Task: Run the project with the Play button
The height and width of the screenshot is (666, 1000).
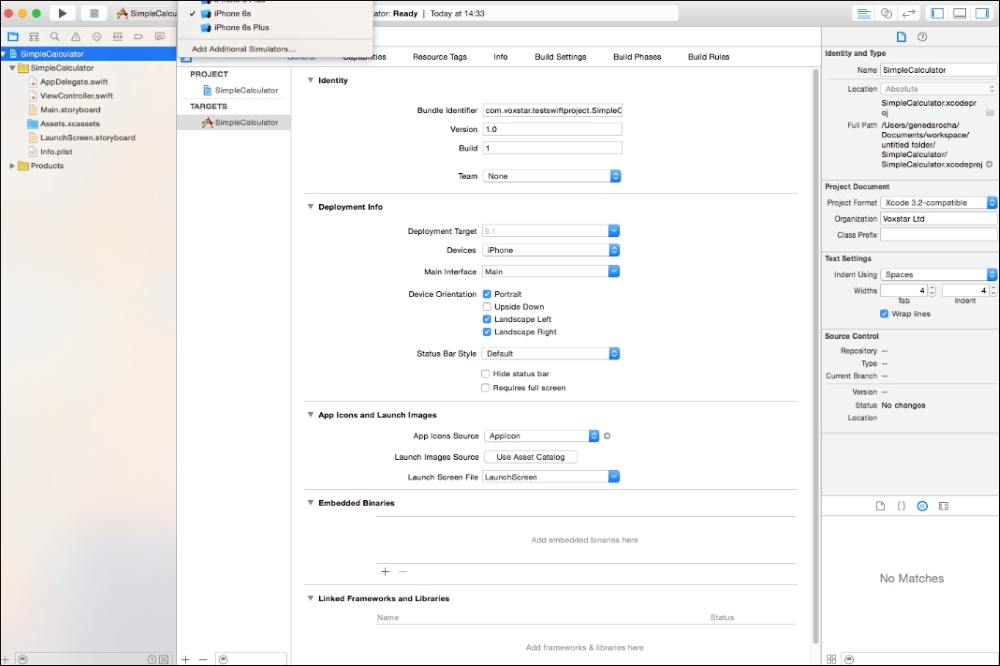Action: [62, 13]
